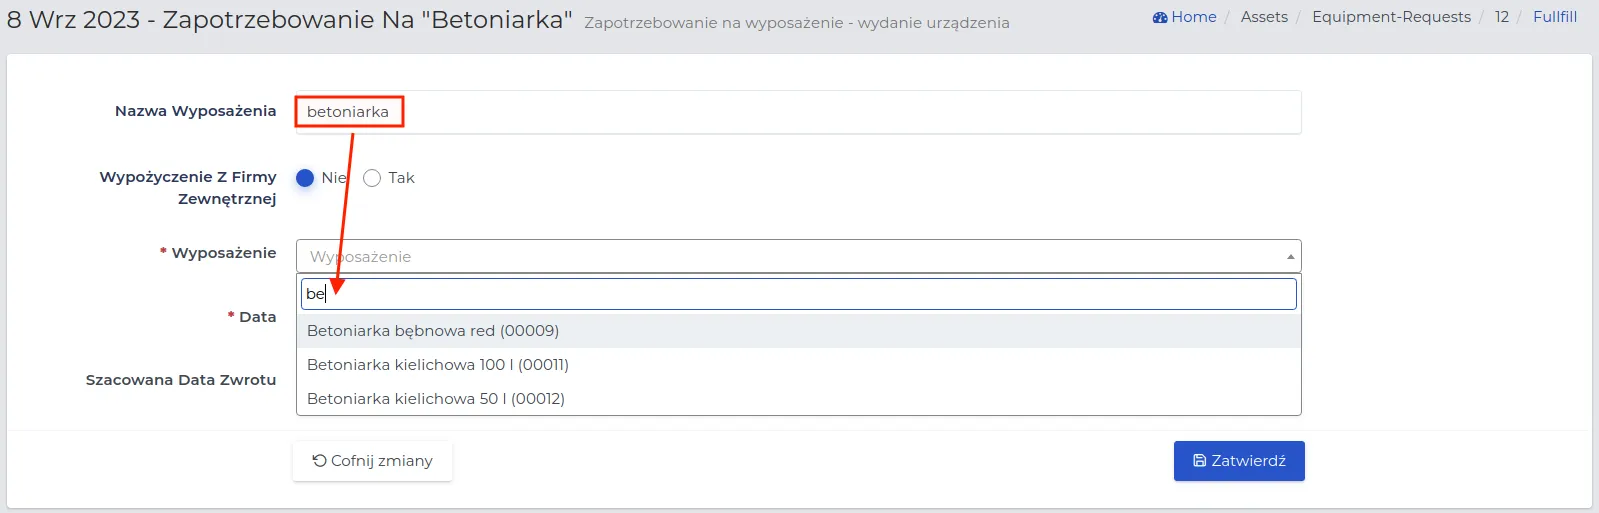Click the Cofnij zmiany button
1599x513 pixels.
372,461
